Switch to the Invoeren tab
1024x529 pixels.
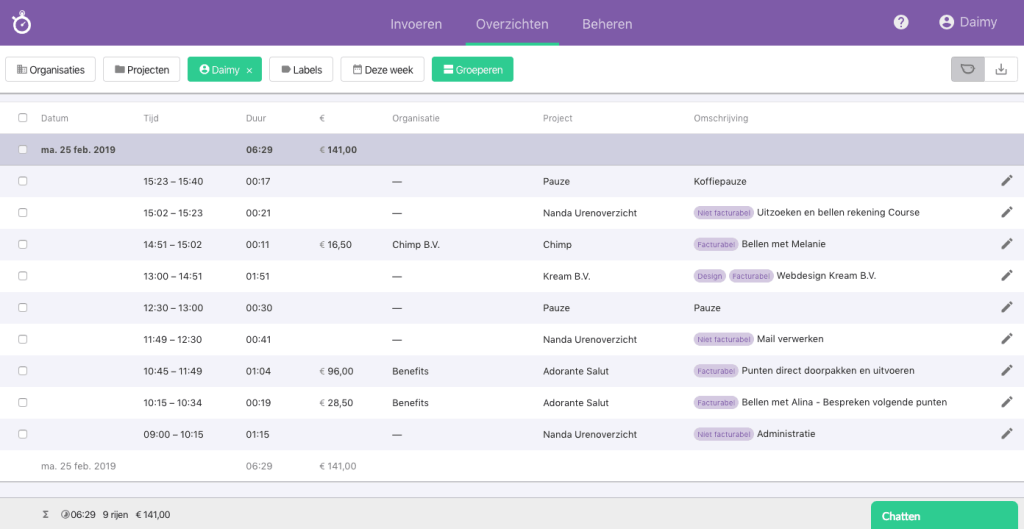(416, 24)
